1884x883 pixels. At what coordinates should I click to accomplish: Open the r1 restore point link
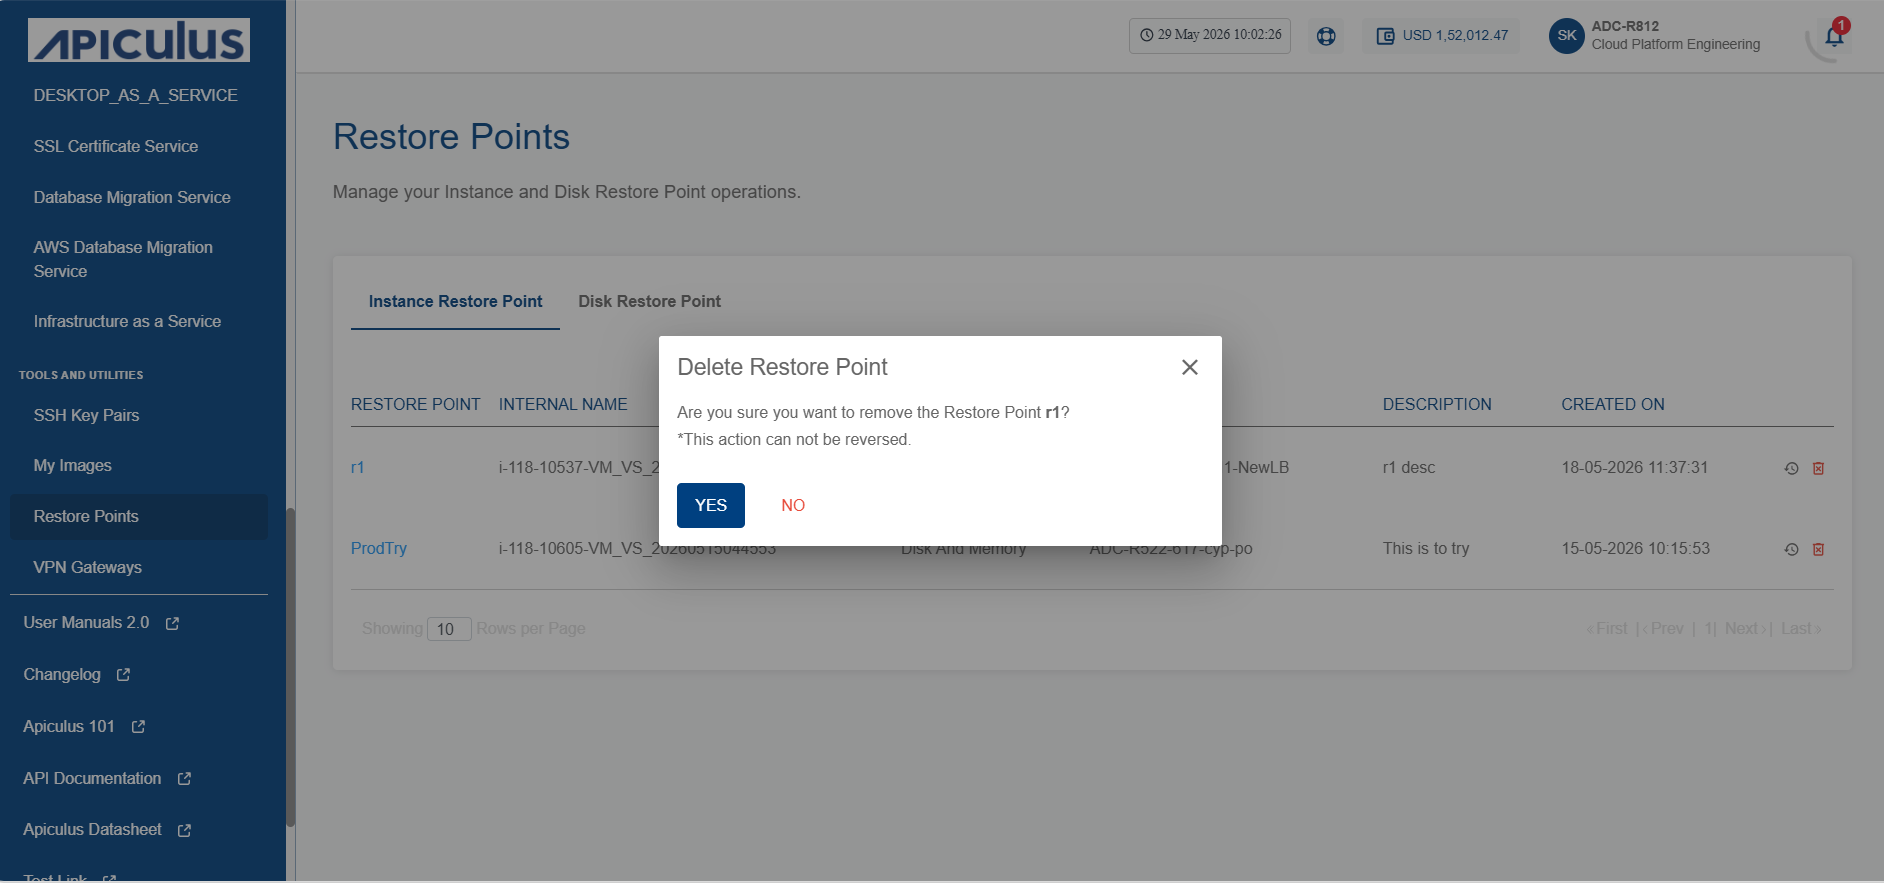coord(357,467)
